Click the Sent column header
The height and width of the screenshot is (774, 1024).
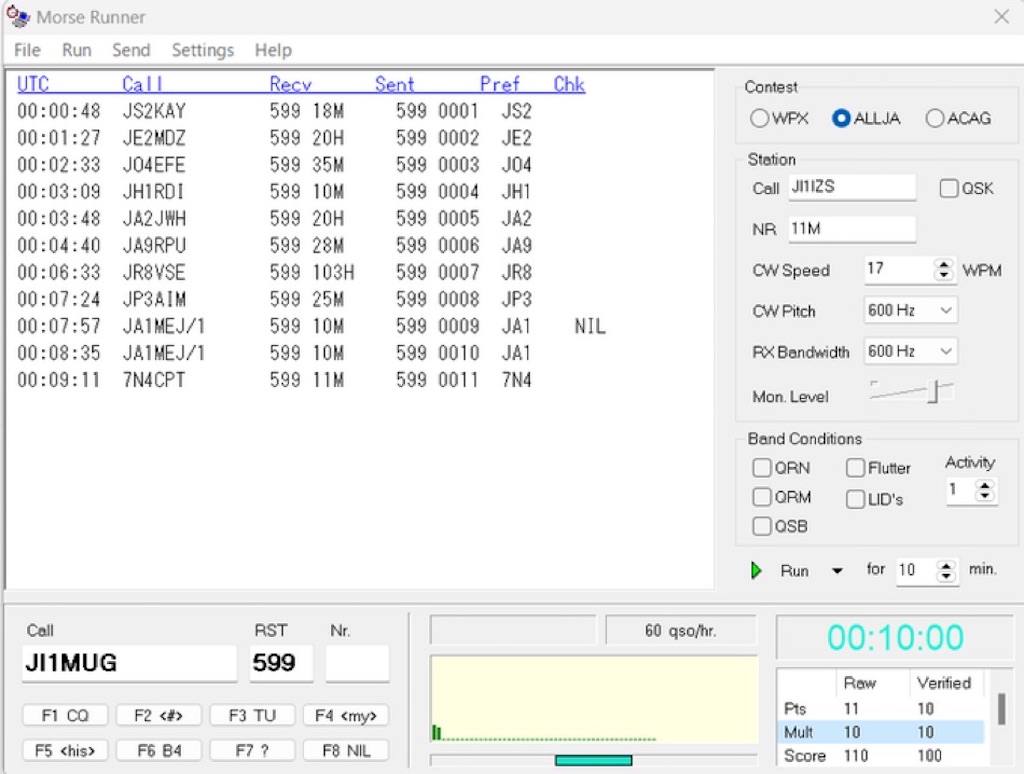[394, 84]
